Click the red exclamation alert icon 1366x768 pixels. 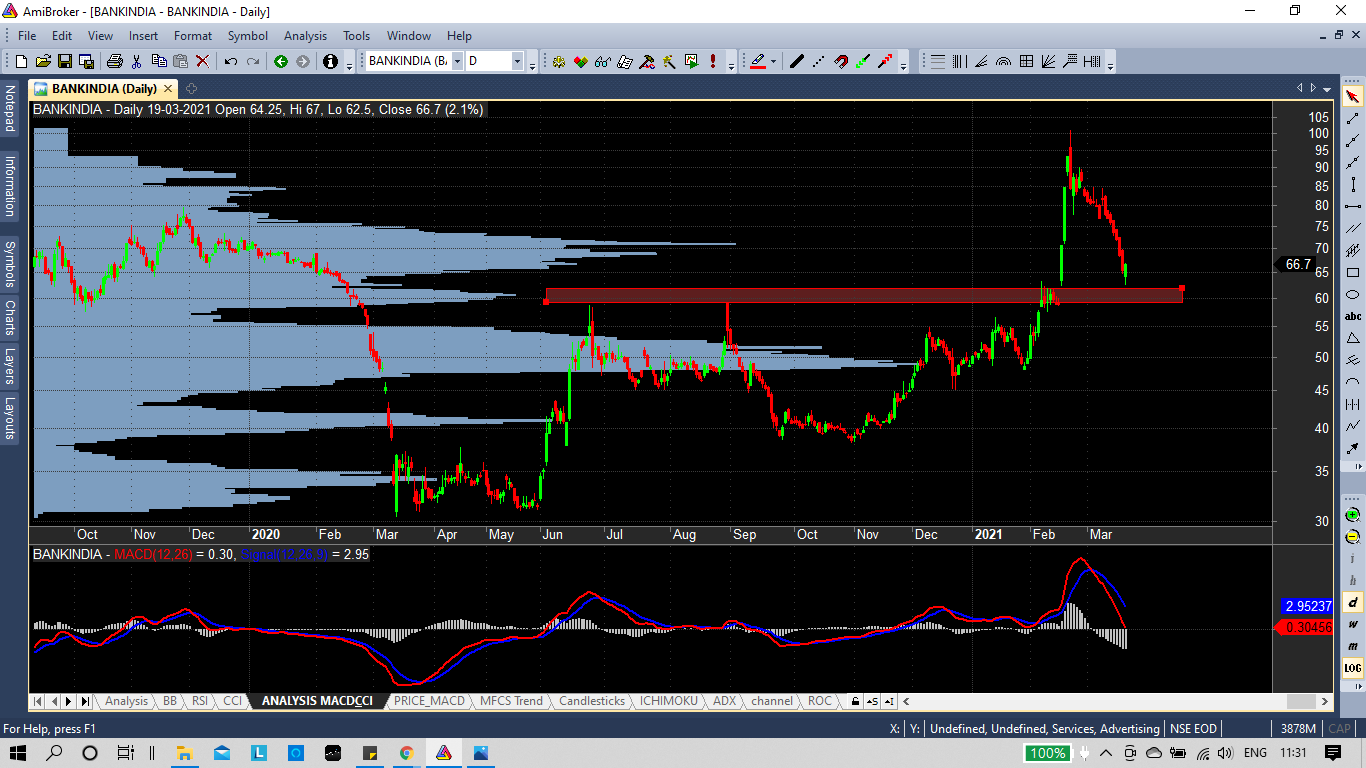[713, 61]
